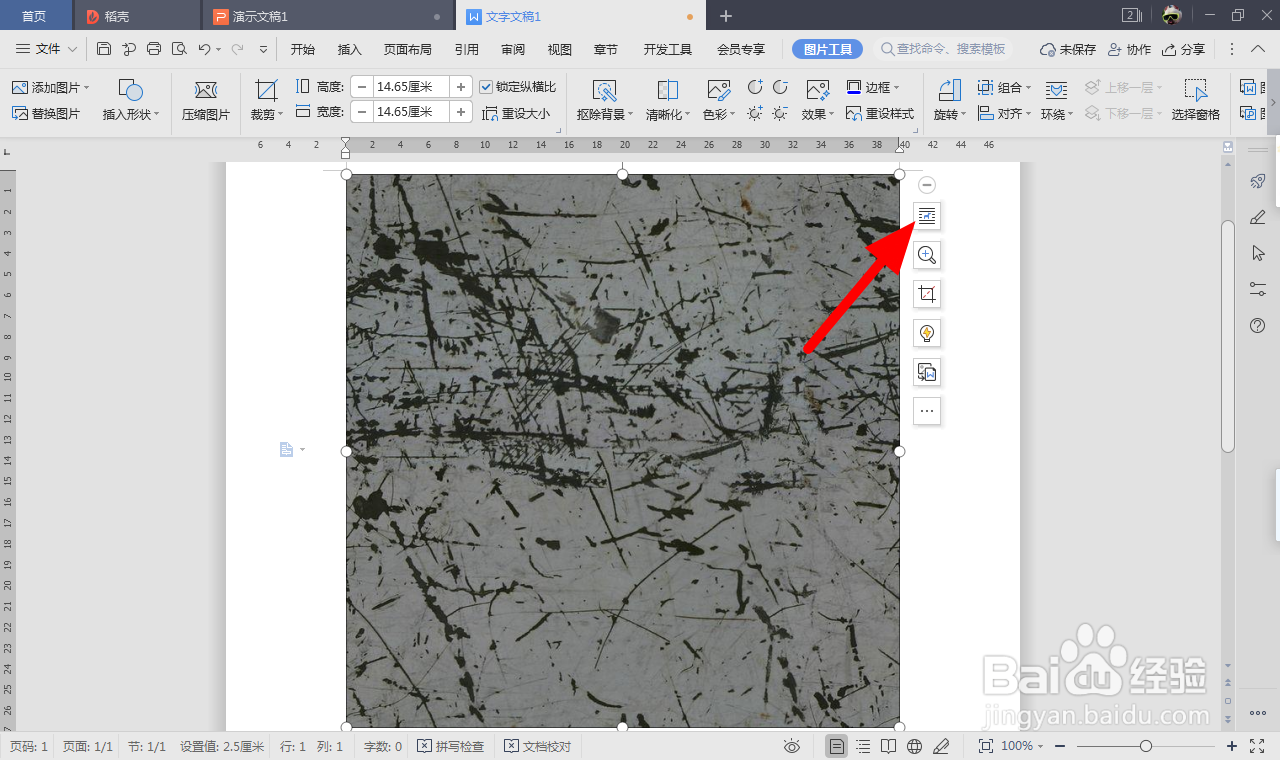Expand the 添加图片 dropdown arrow

87,88
